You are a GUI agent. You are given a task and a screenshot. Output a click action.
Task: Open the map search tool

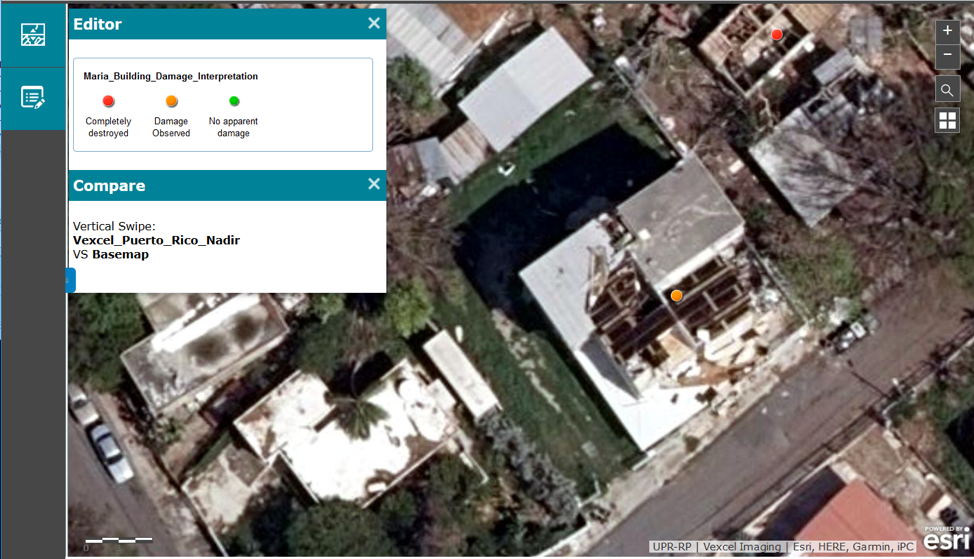[947, 90]
